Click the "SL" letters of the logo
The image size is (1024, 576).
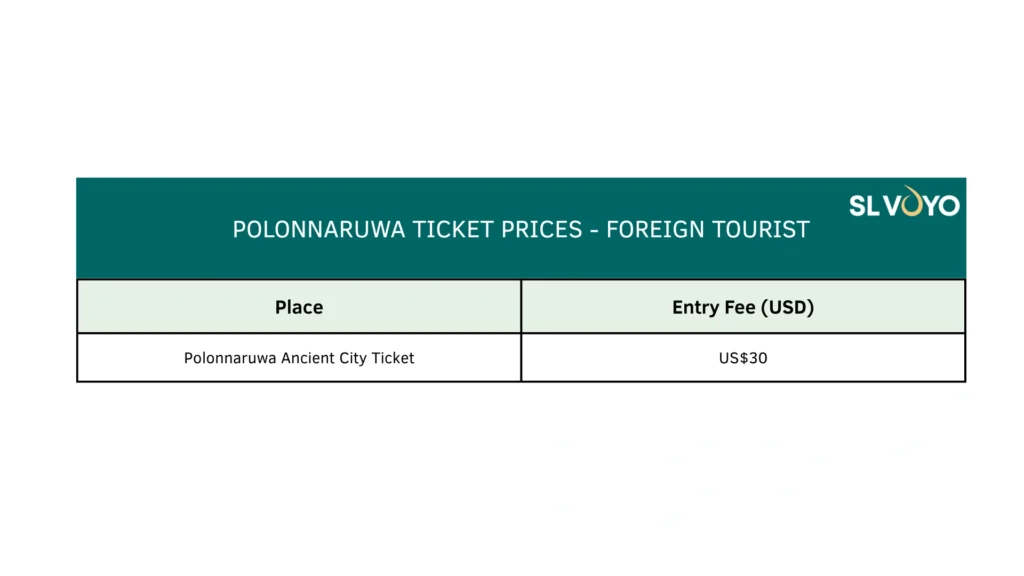coord(863,205)
